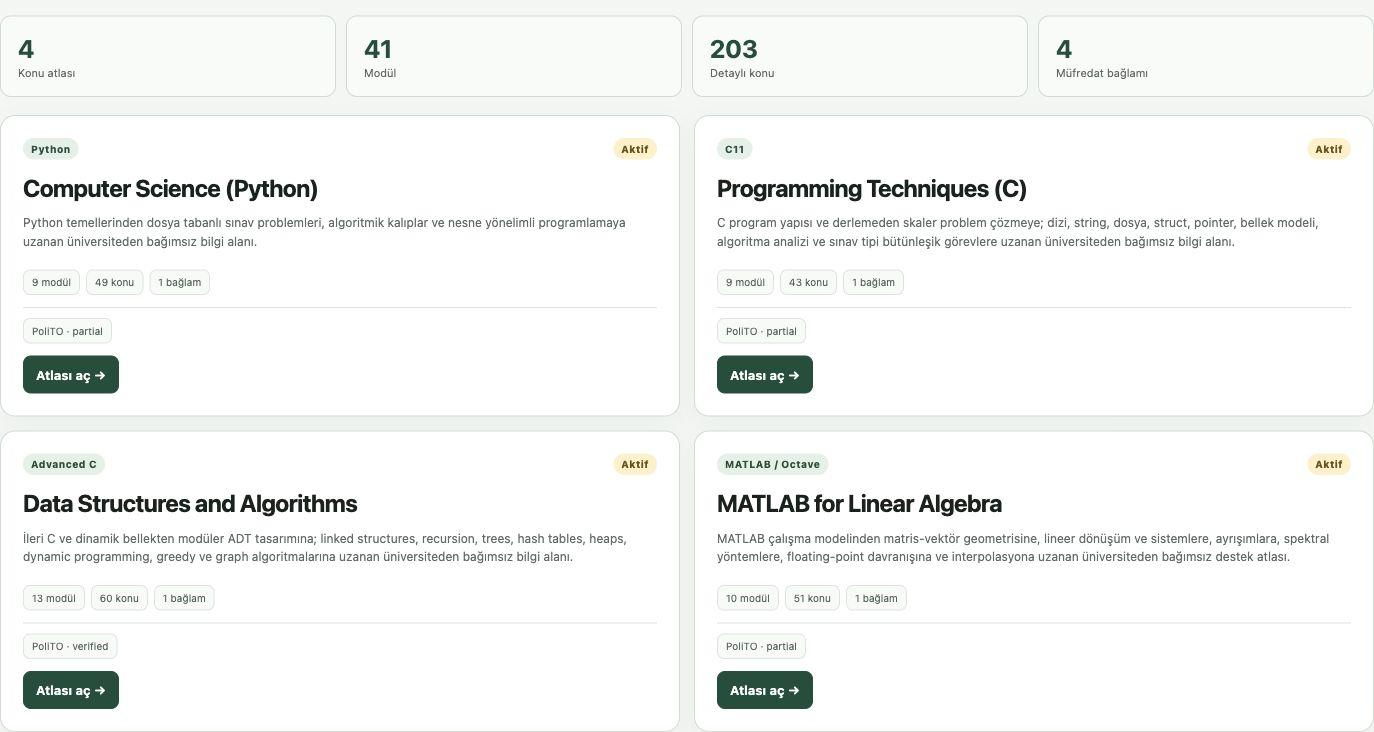Click the '60 konu' chip
The image size is (1374, 732).
(x=119, y=598)
